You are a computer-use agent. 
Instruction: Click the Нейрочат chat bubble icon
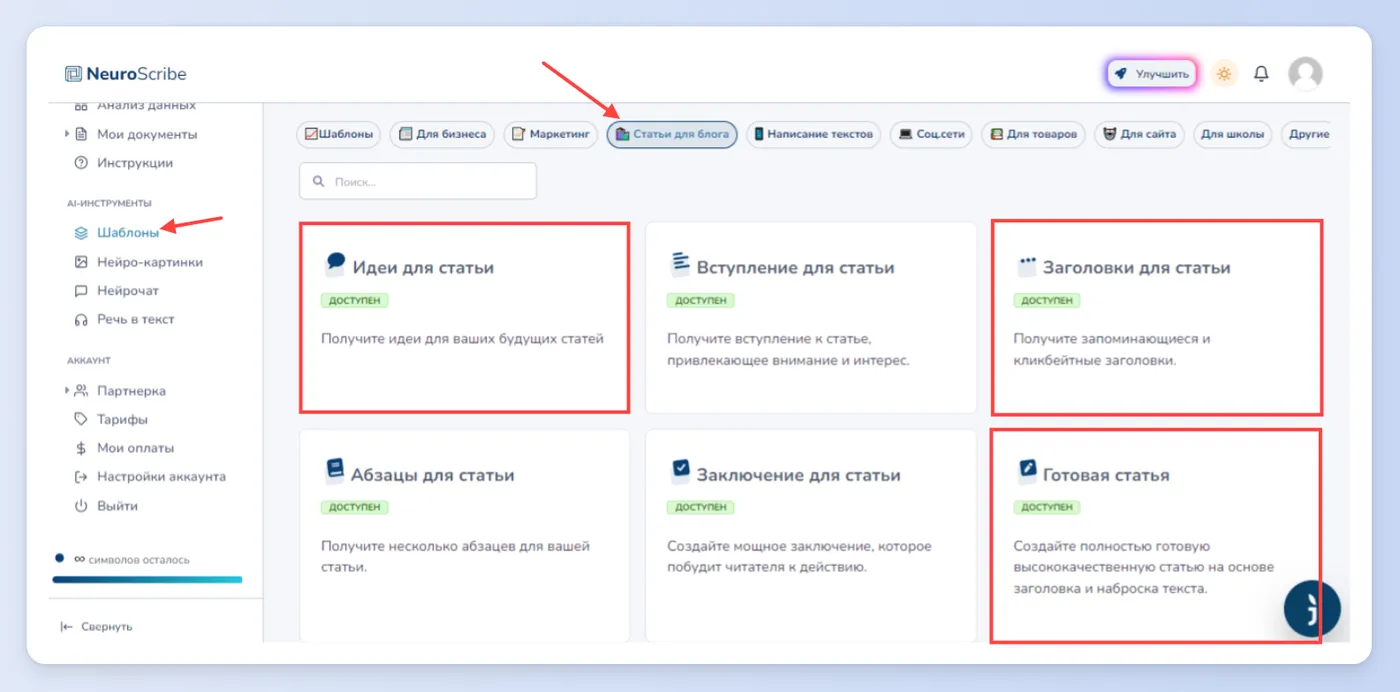click(x=81, y=291)
